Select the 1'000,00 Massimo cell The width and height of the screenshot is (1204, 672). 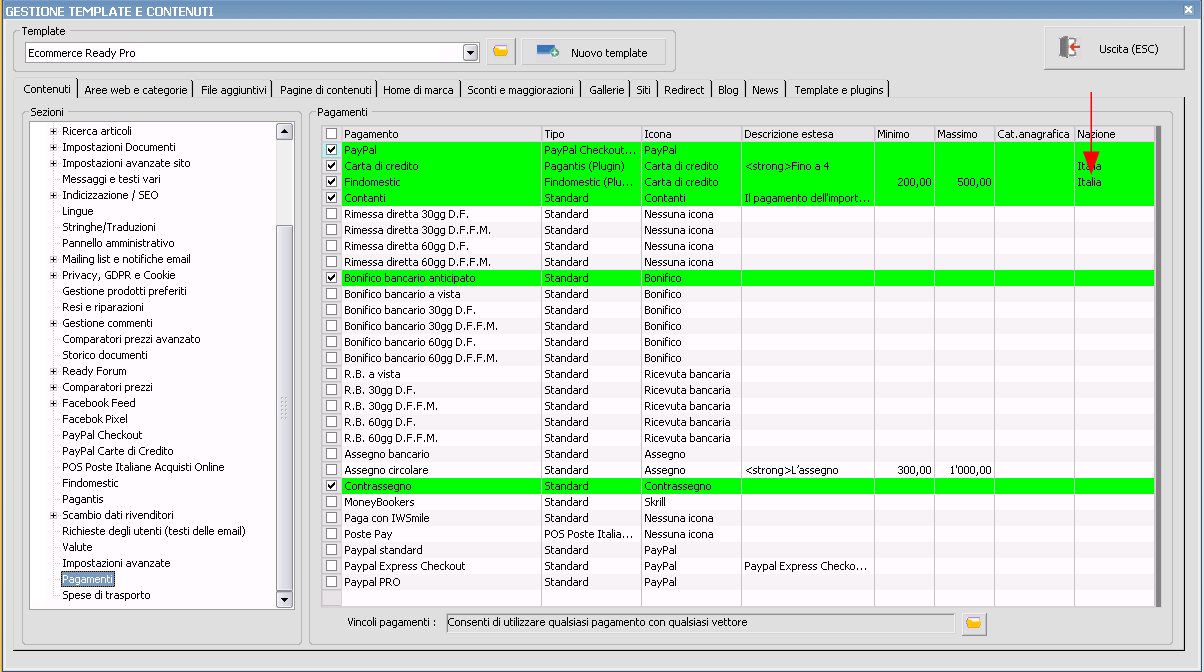click(x=964, y=470)
